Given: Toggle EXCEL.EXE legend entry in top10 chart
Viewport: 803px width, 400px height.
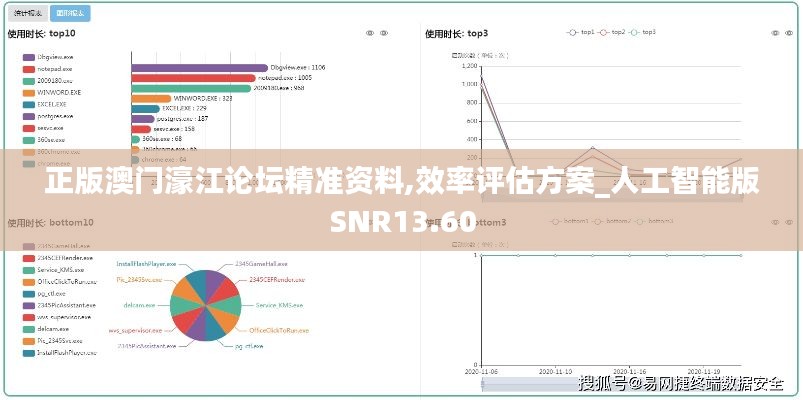Looking at the screenshot, I should tap(45, 104).
